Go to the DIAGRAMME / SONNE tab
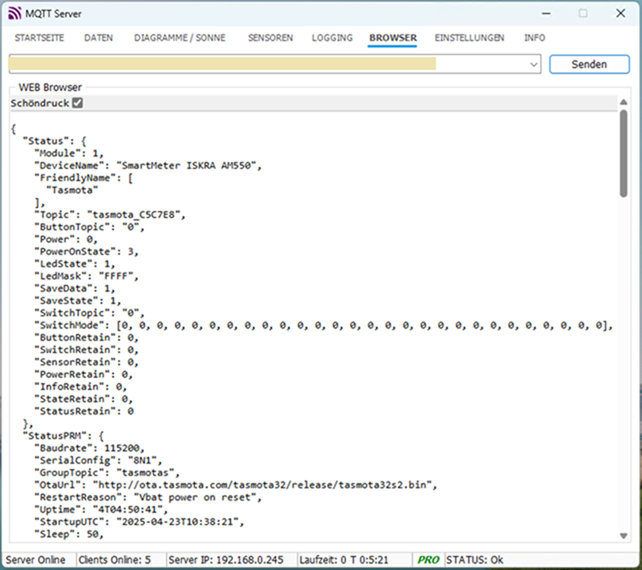The image size is (642, 570). [x=180, y=38]
